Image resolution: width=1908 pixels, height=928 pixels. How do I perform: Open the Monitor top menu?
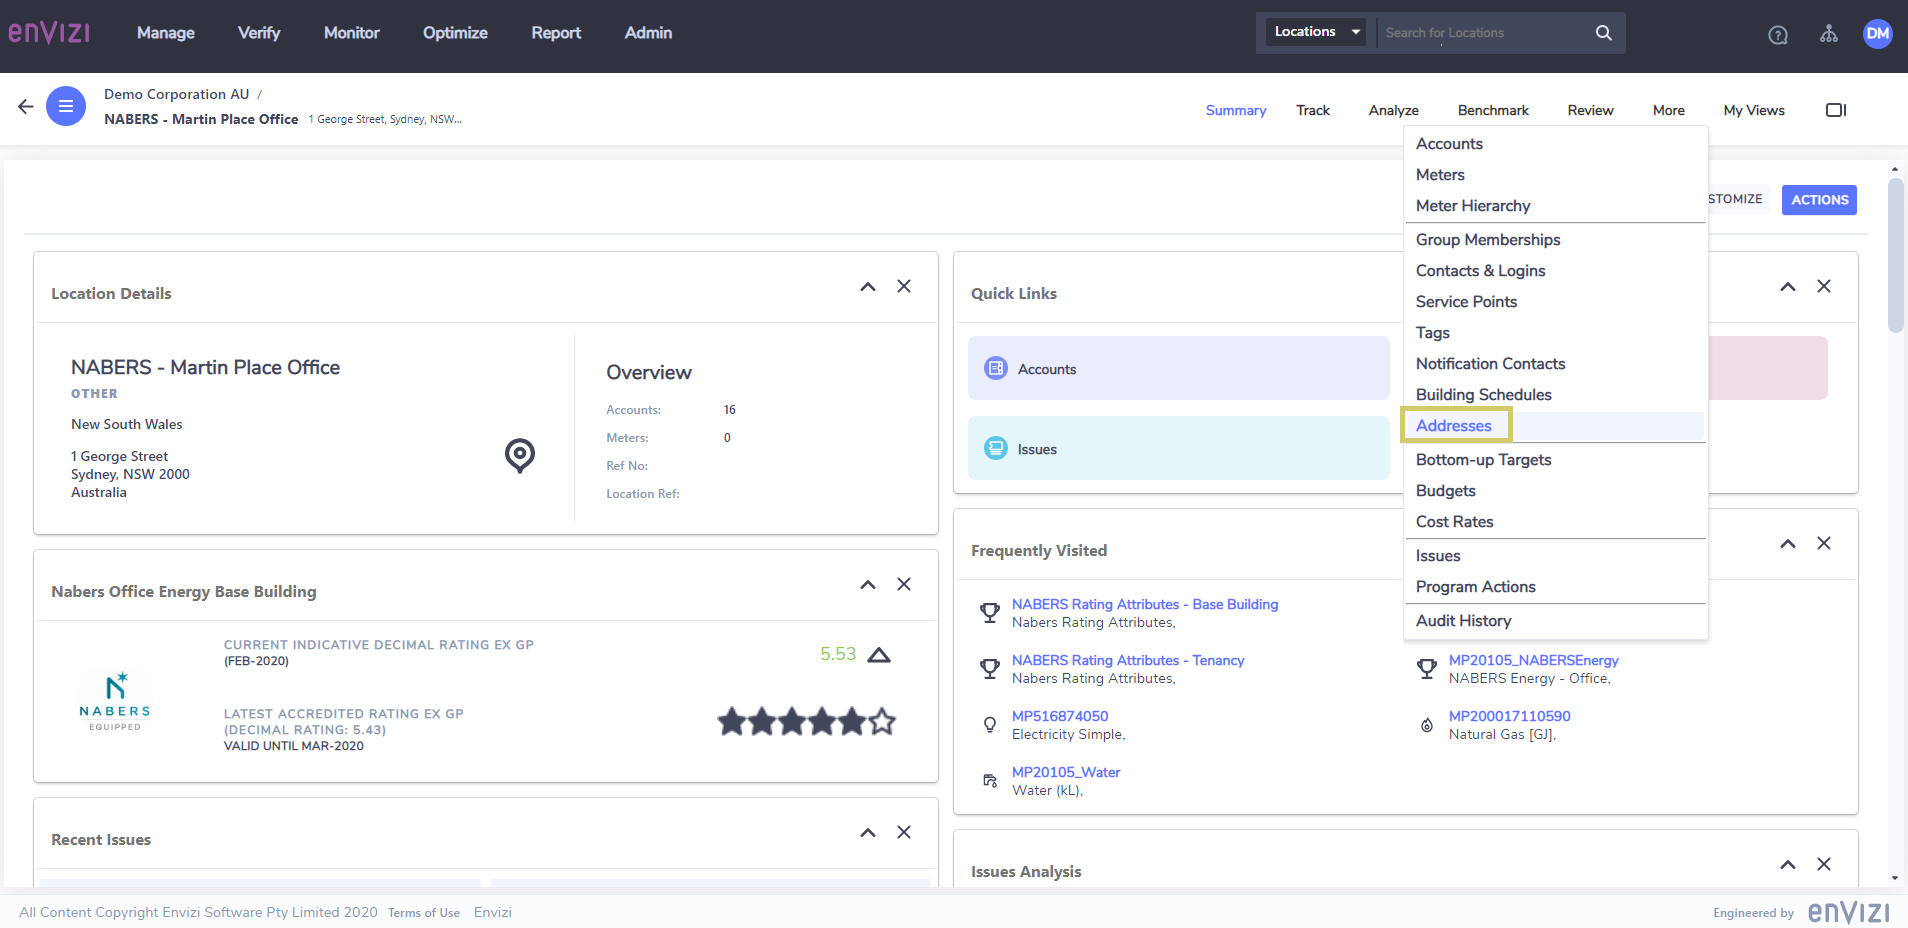(352, 33)
